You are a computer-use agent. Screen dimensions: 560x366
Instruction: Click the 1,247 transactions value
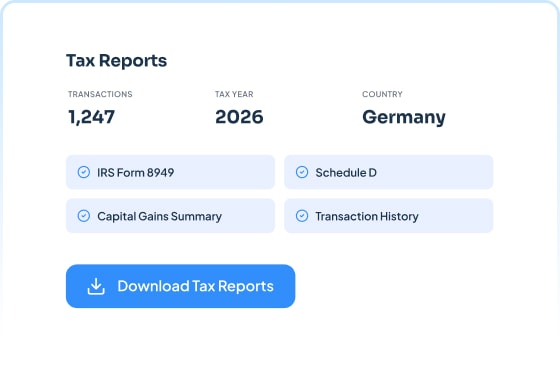click(x=91, y=117)
